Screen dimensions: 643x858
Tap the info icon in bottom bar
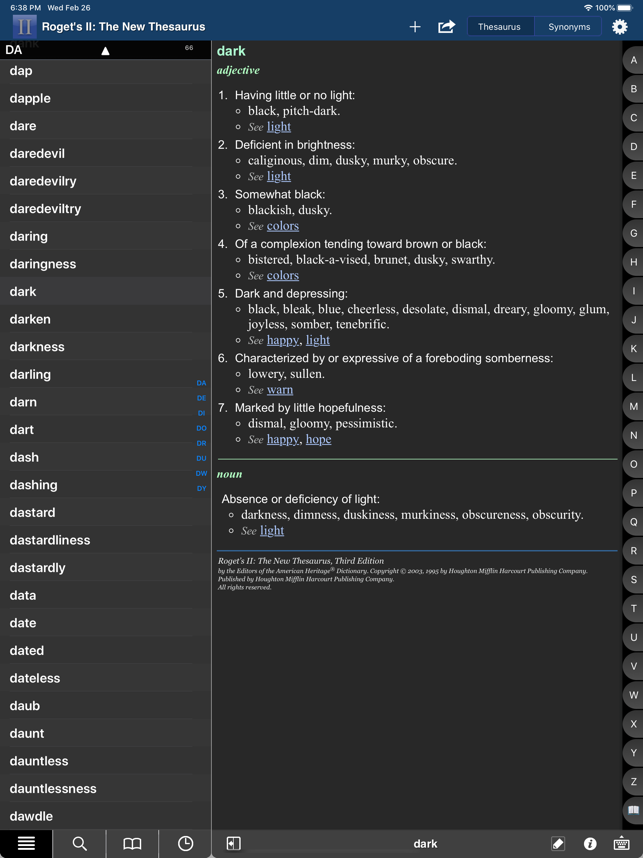click(590, 843)
